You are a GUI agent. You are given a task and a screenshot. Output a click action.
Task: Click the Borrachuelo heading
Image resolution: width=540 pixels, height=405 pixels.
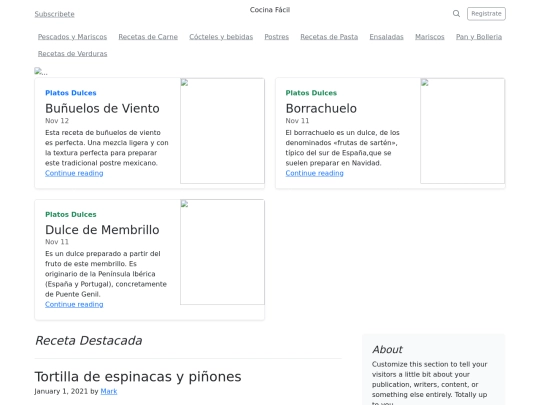321,108
